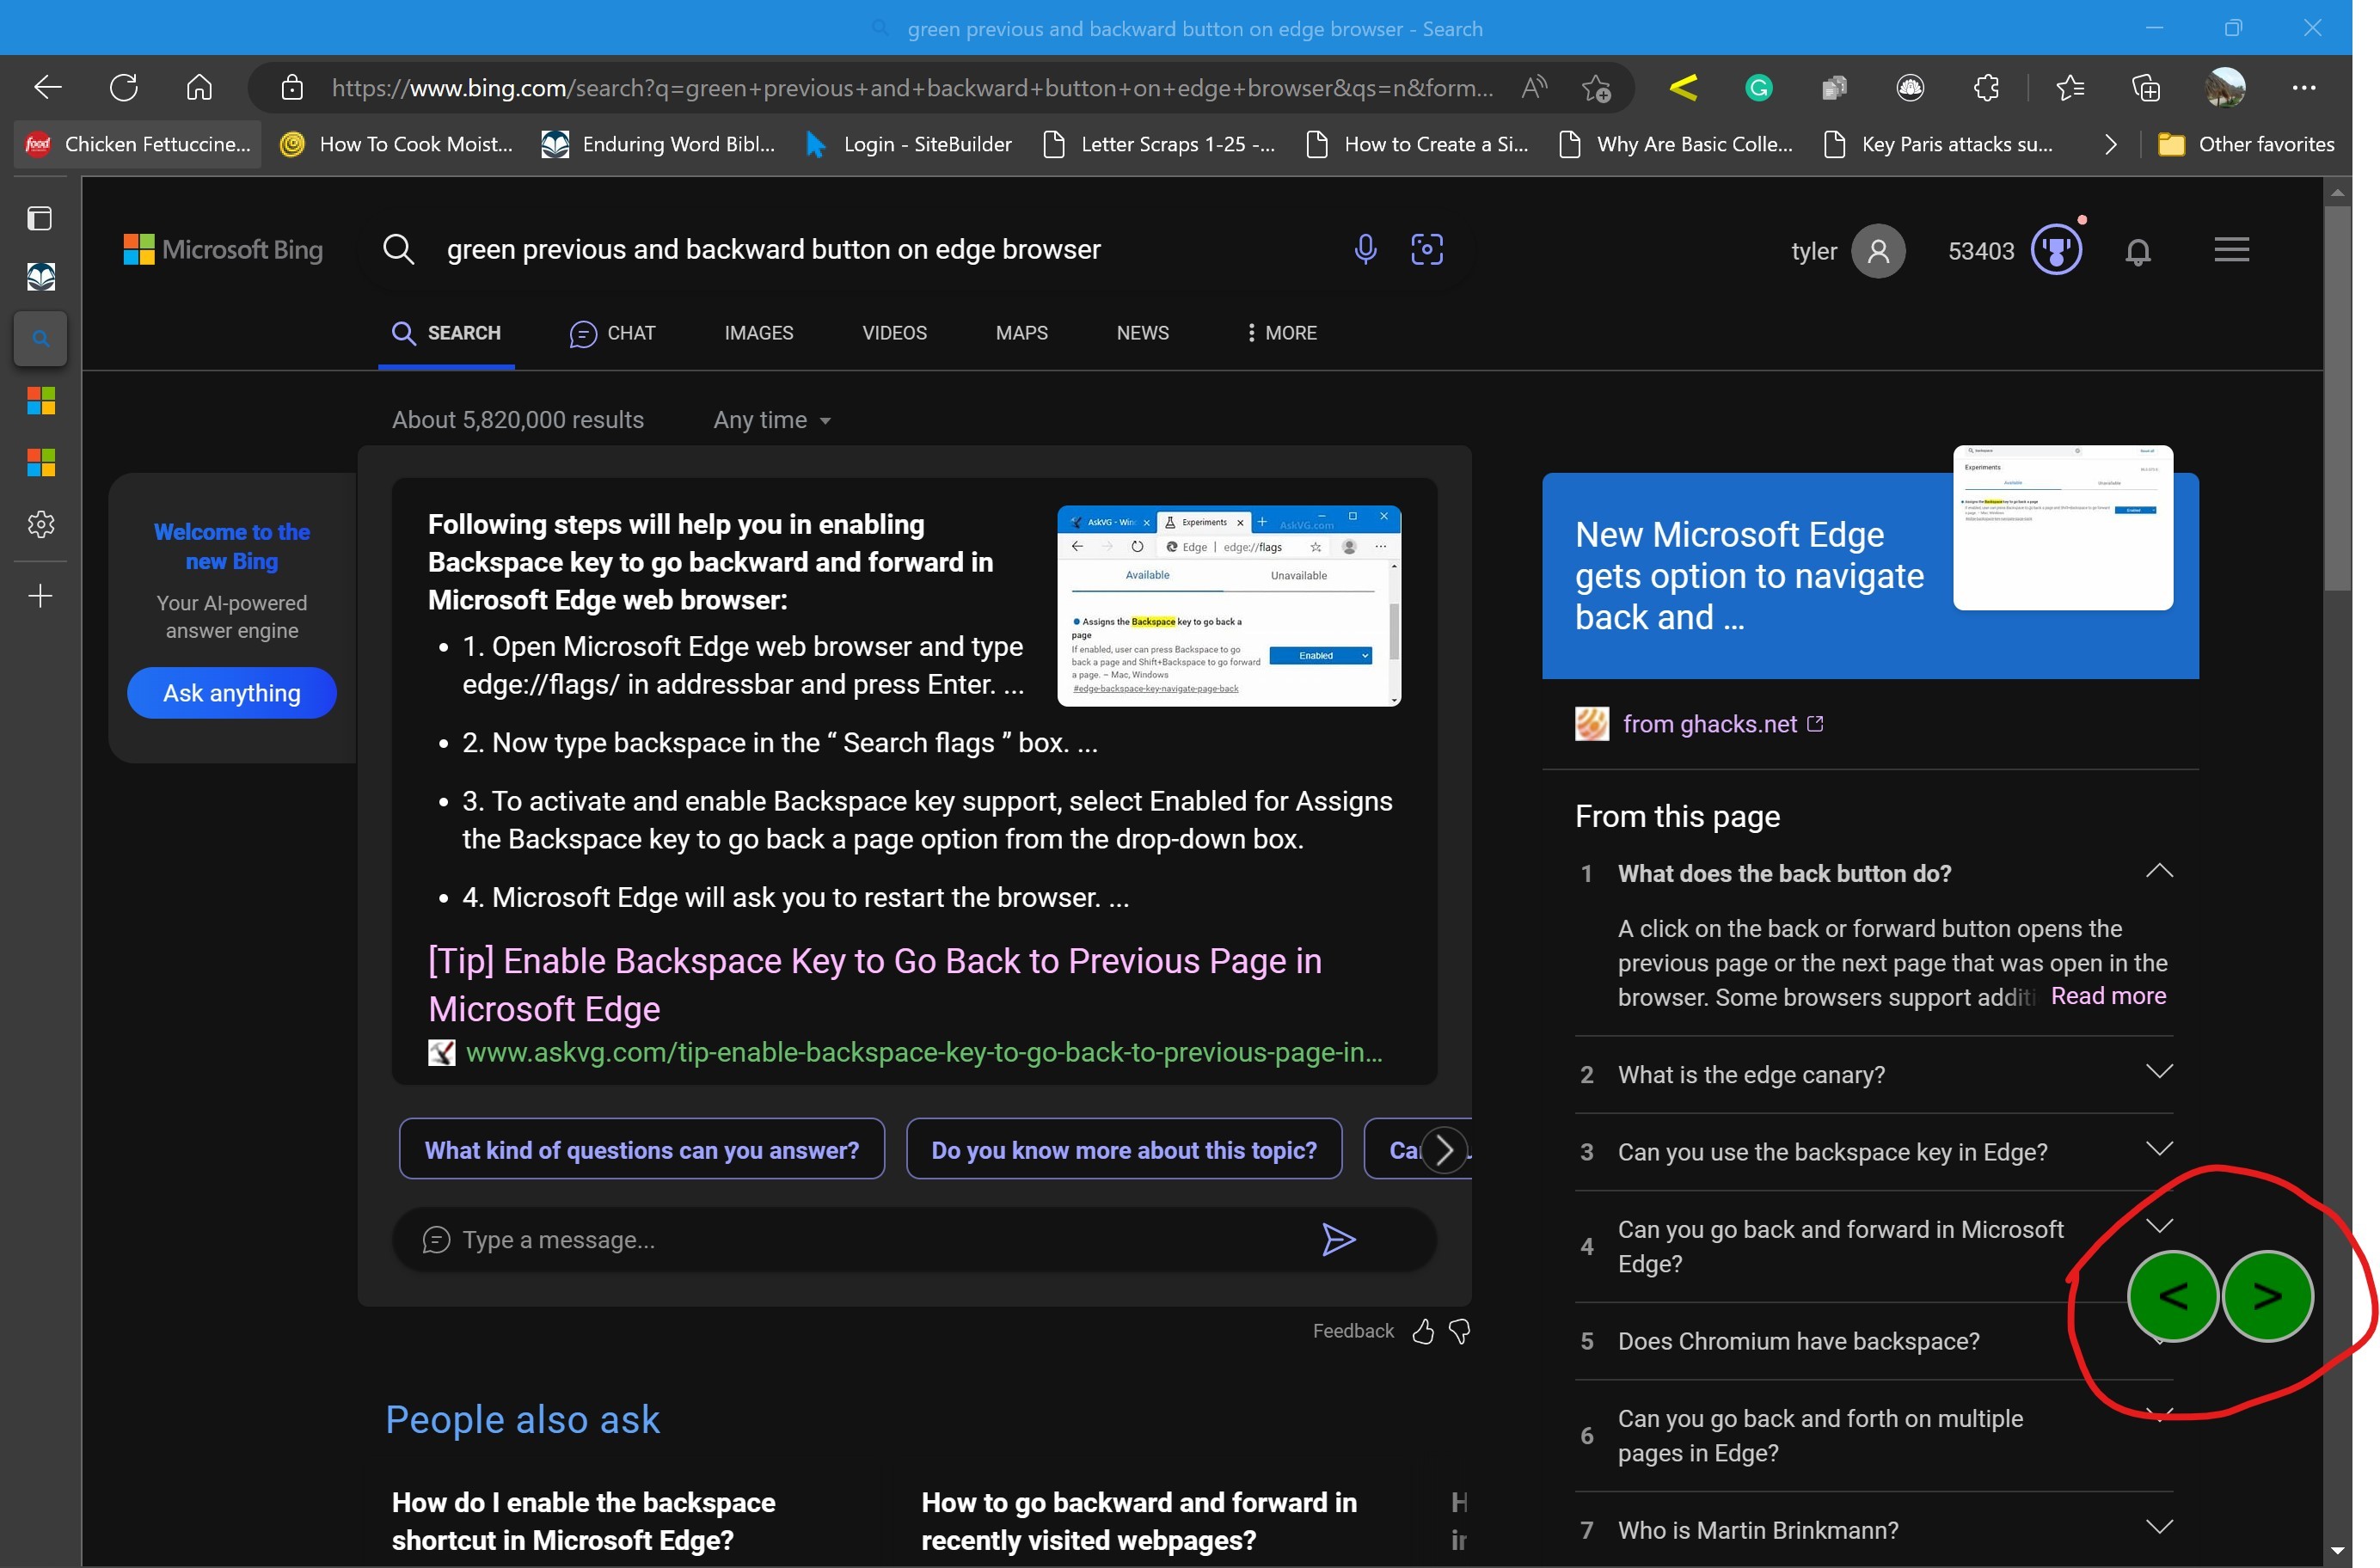Refresh the page with reload icon
This screenshot has width=2380, height=1568.
point(124,88)
